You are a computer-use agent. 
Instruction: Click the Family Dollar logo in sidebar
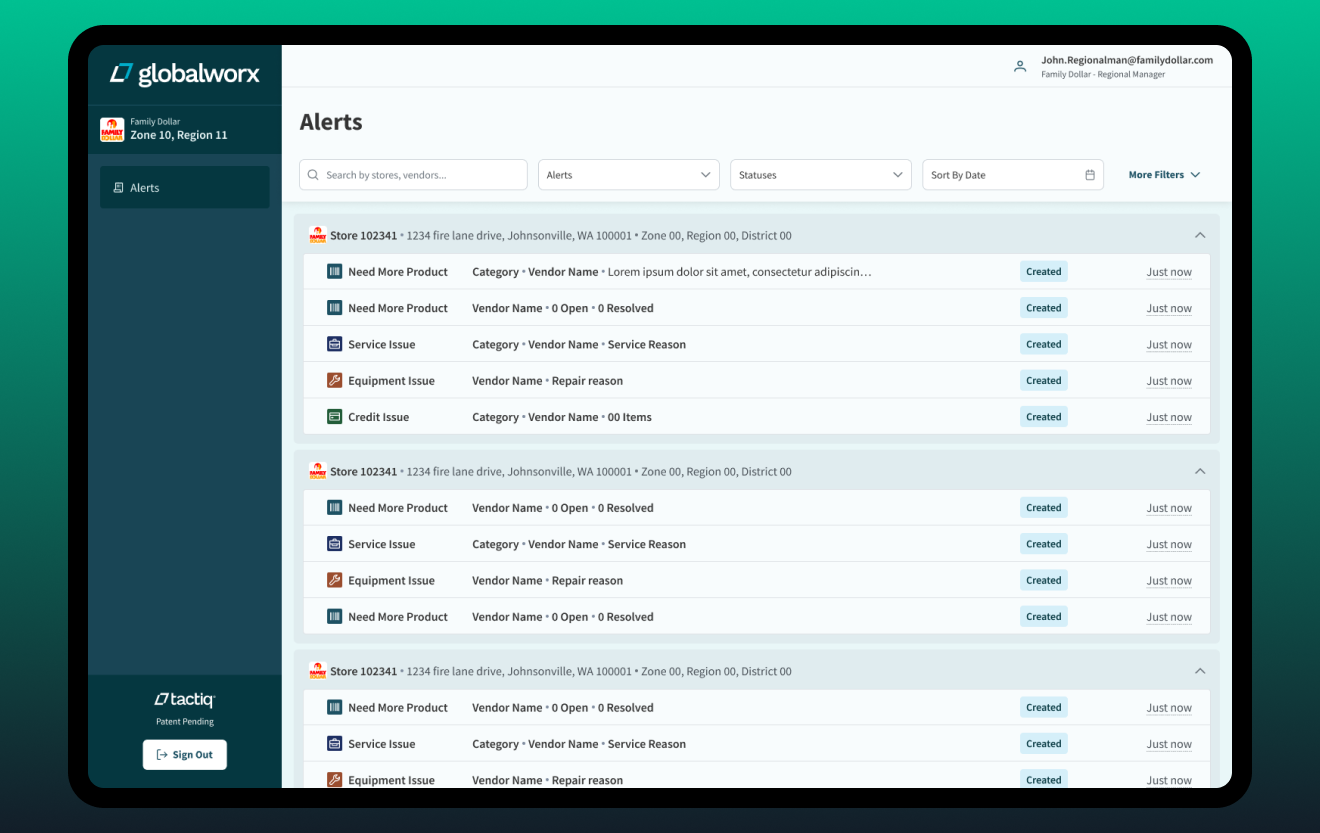click(x=112, y=129)
